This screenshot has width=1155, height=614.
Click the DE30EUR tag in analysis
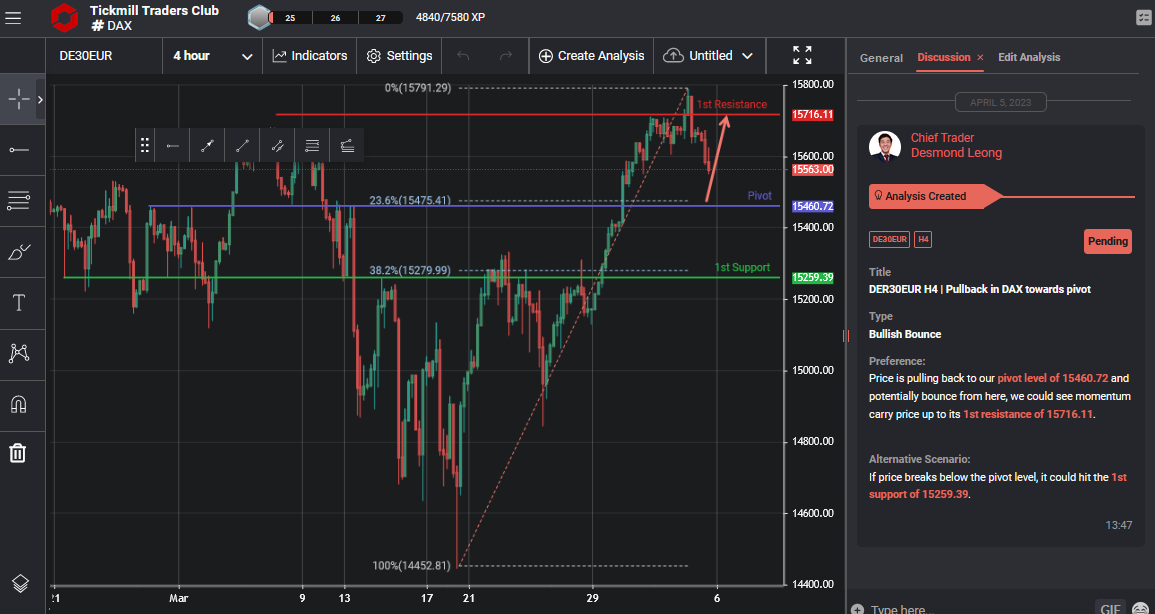889,240
